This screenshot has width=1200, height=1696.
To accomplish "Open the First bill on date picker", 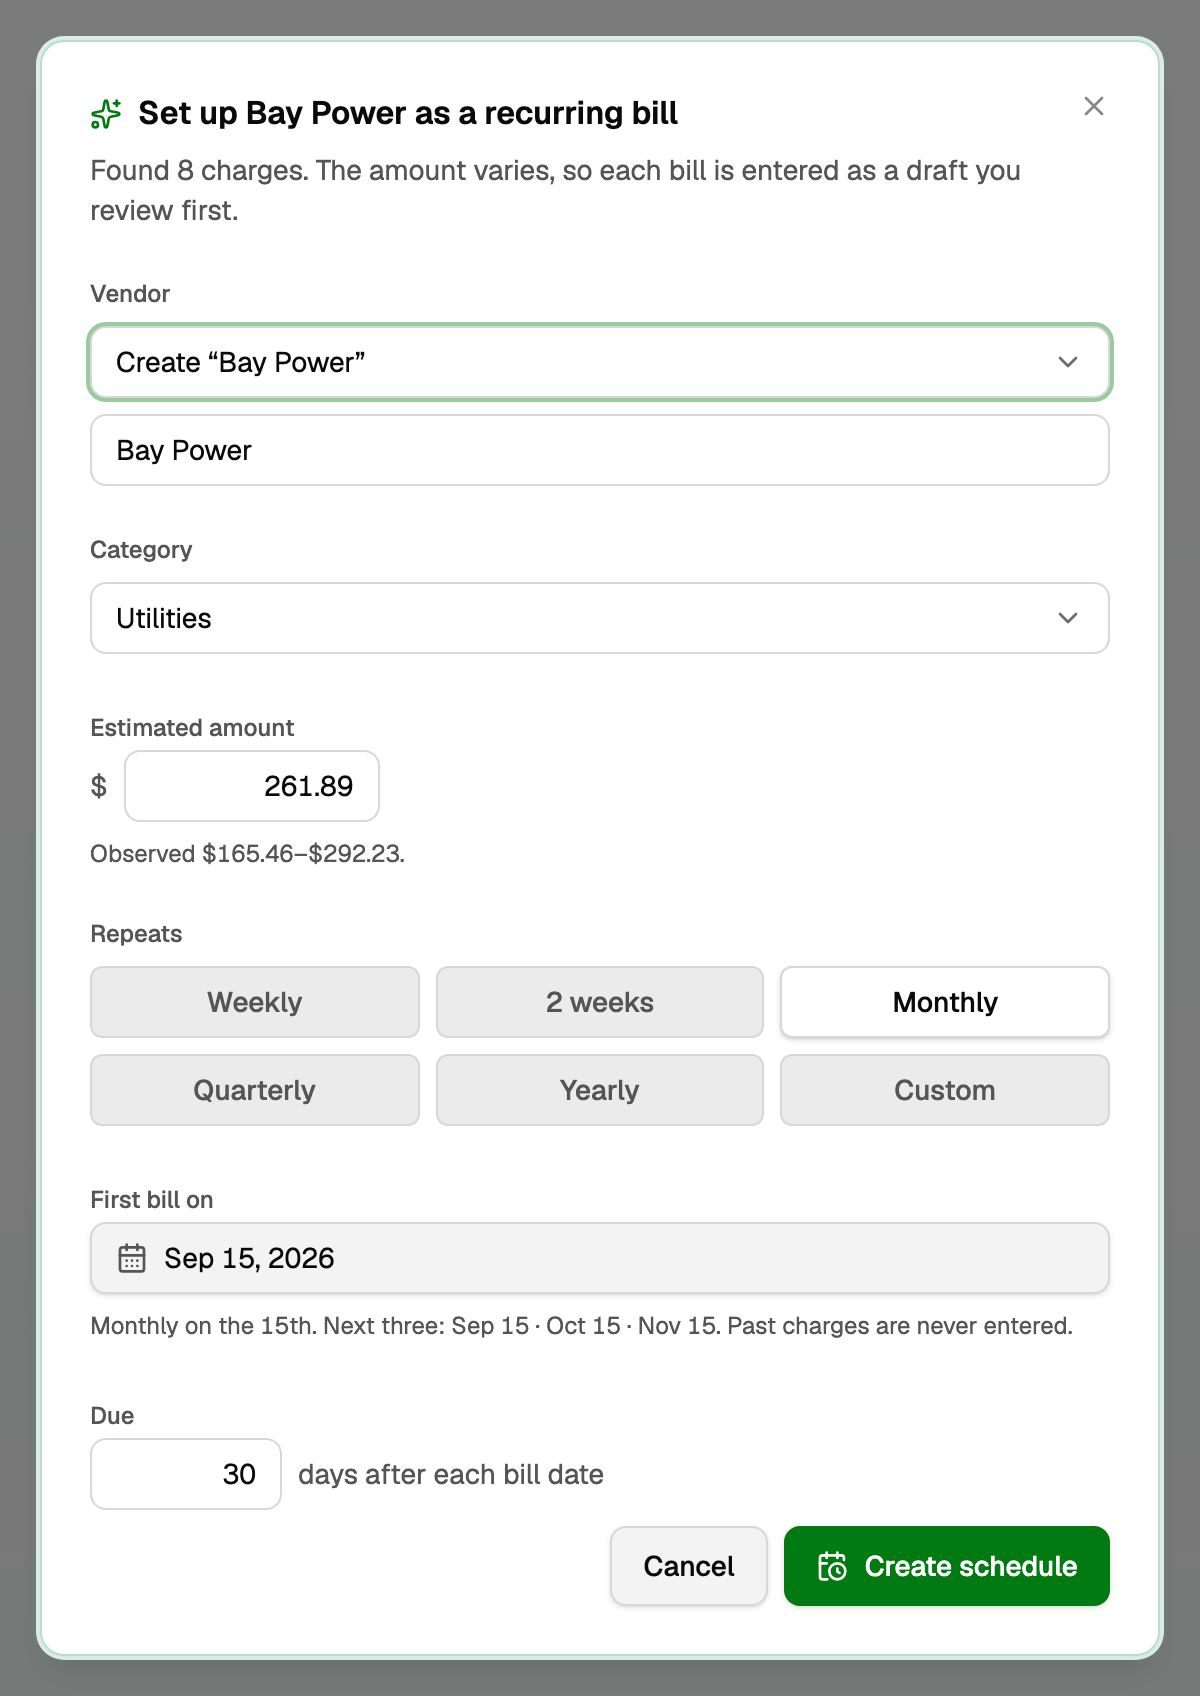I will (600, 1258).
